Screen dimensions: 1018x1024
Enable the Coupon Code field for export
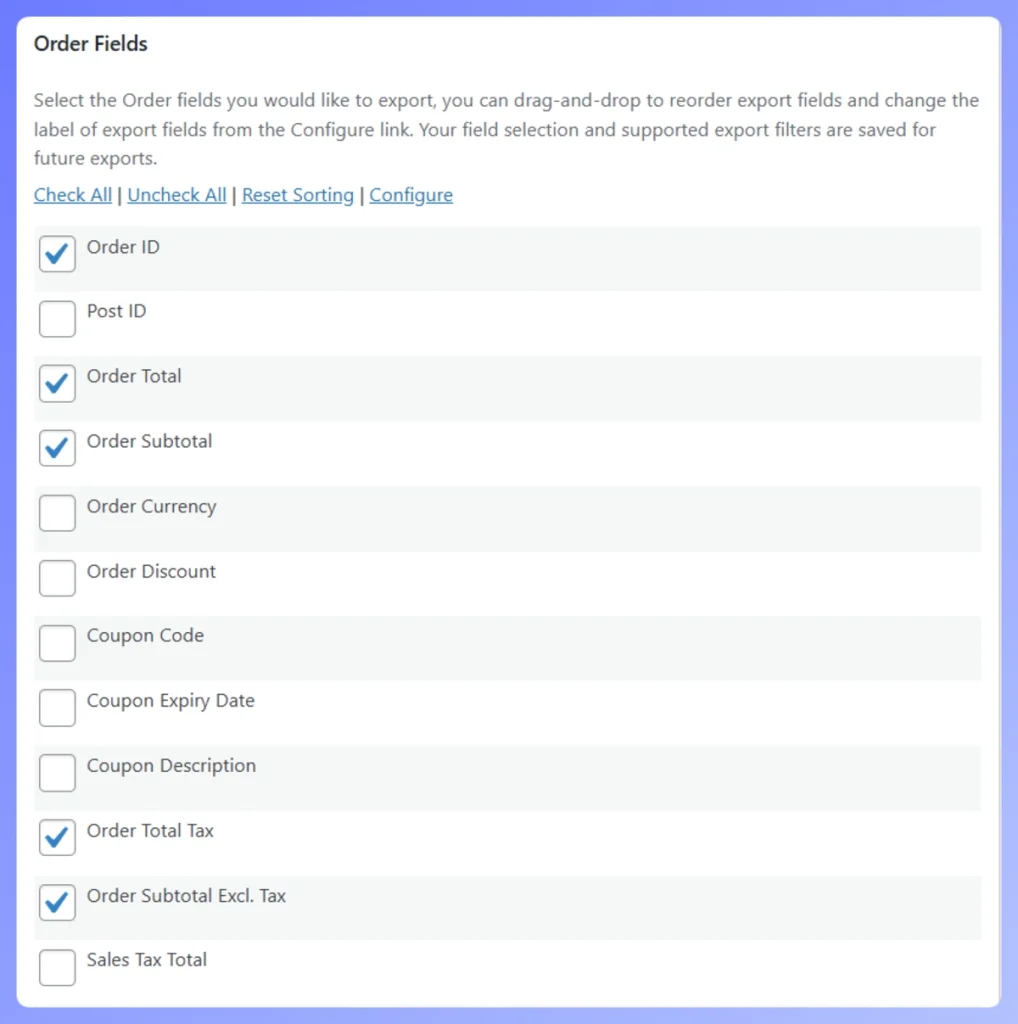pos(57,643)
